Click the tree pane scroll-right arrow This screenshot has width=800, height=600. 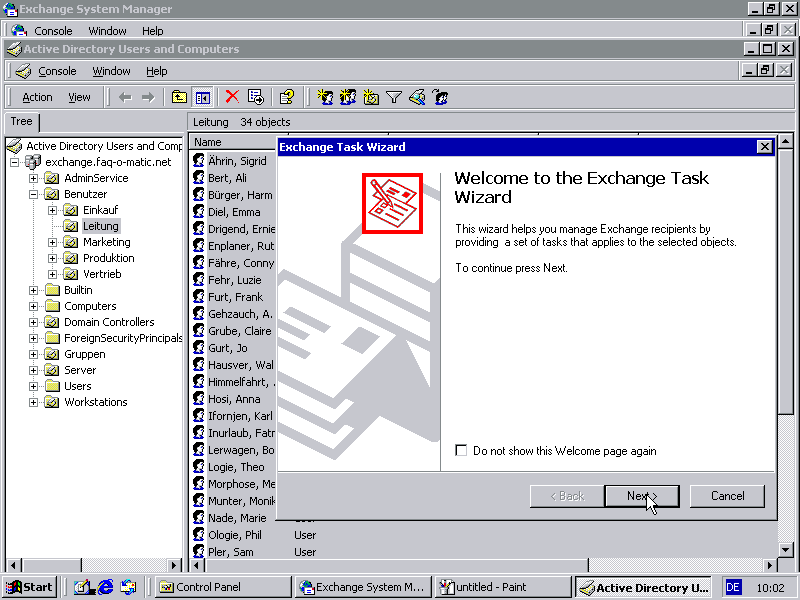[x=174, y=565]
